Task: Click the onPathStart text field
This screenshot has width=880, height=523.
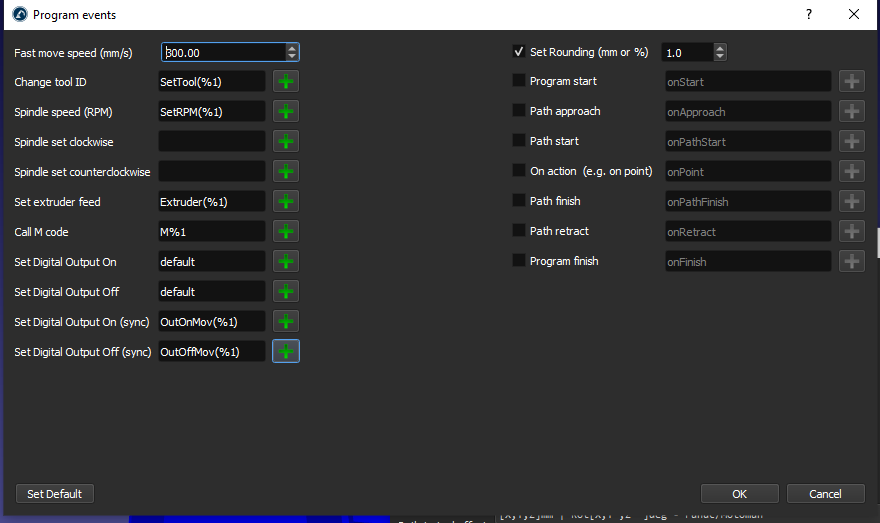Action: click(748, 141)
